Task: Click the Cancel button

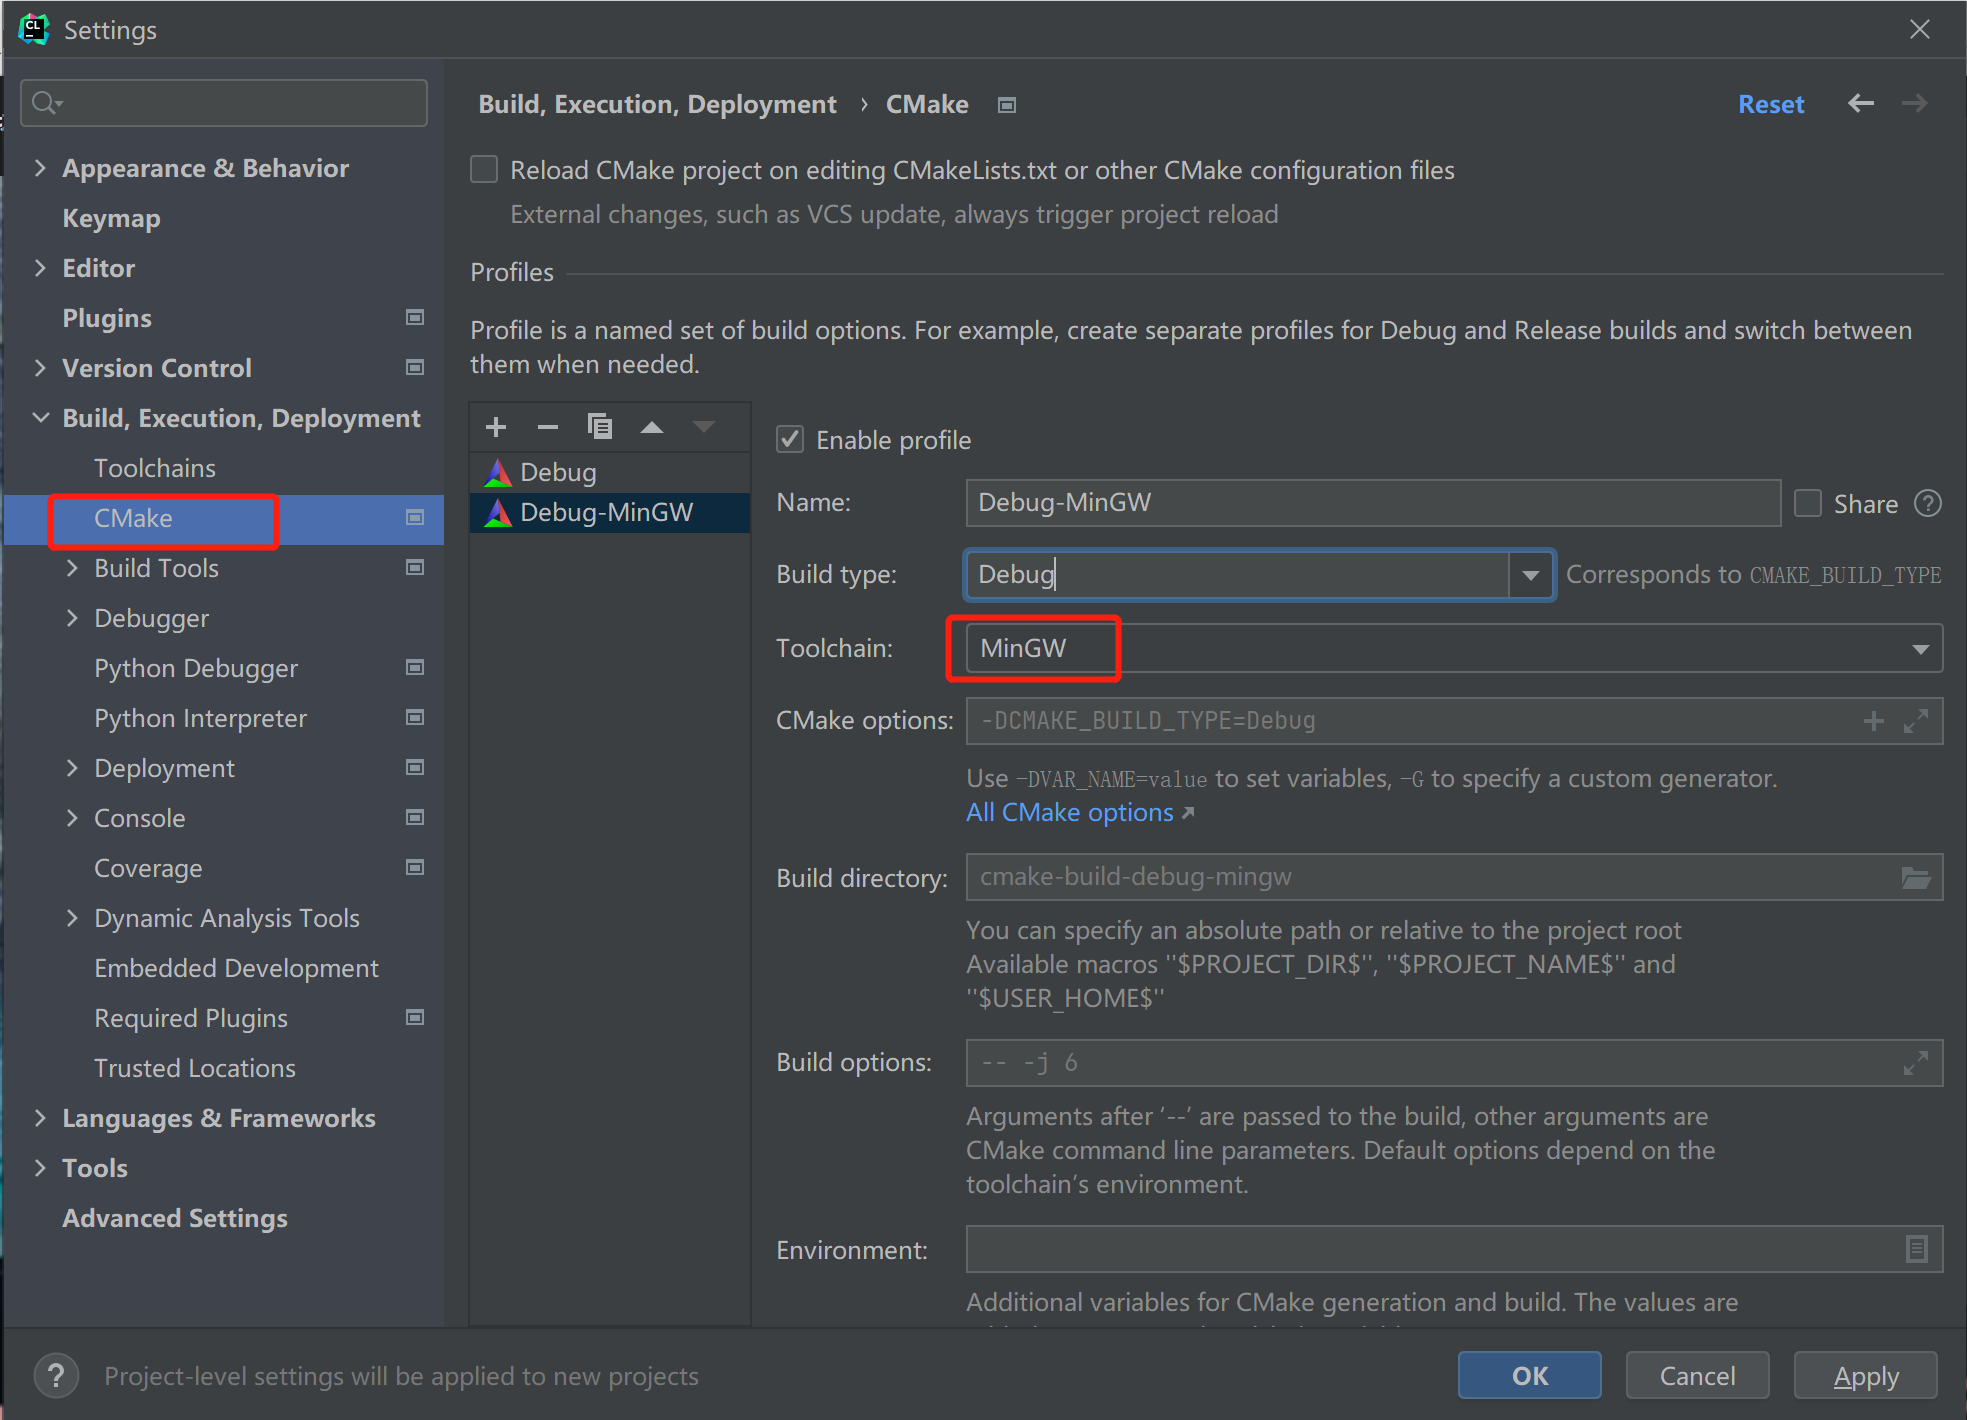Action: coord(1697,1376)
